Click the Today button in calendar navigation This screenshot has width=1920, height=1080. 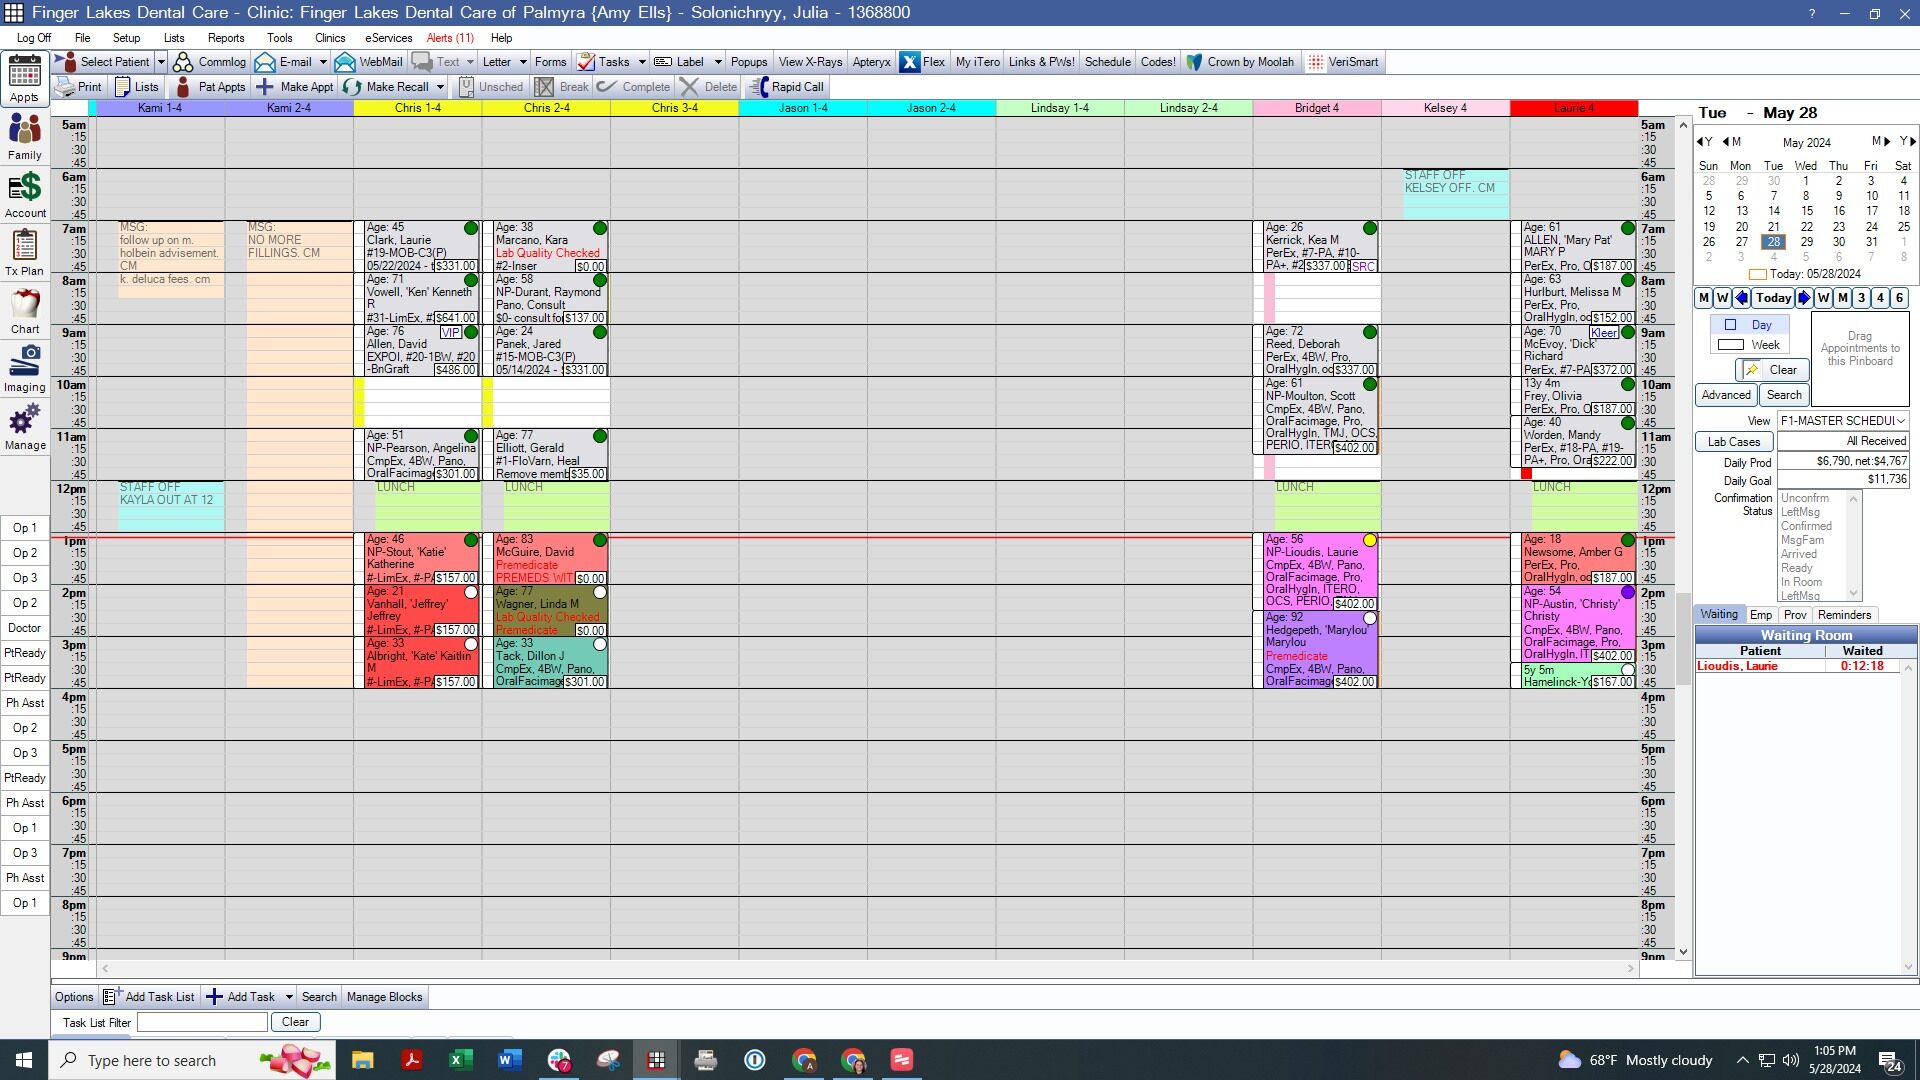click(x=1773, y=298)
